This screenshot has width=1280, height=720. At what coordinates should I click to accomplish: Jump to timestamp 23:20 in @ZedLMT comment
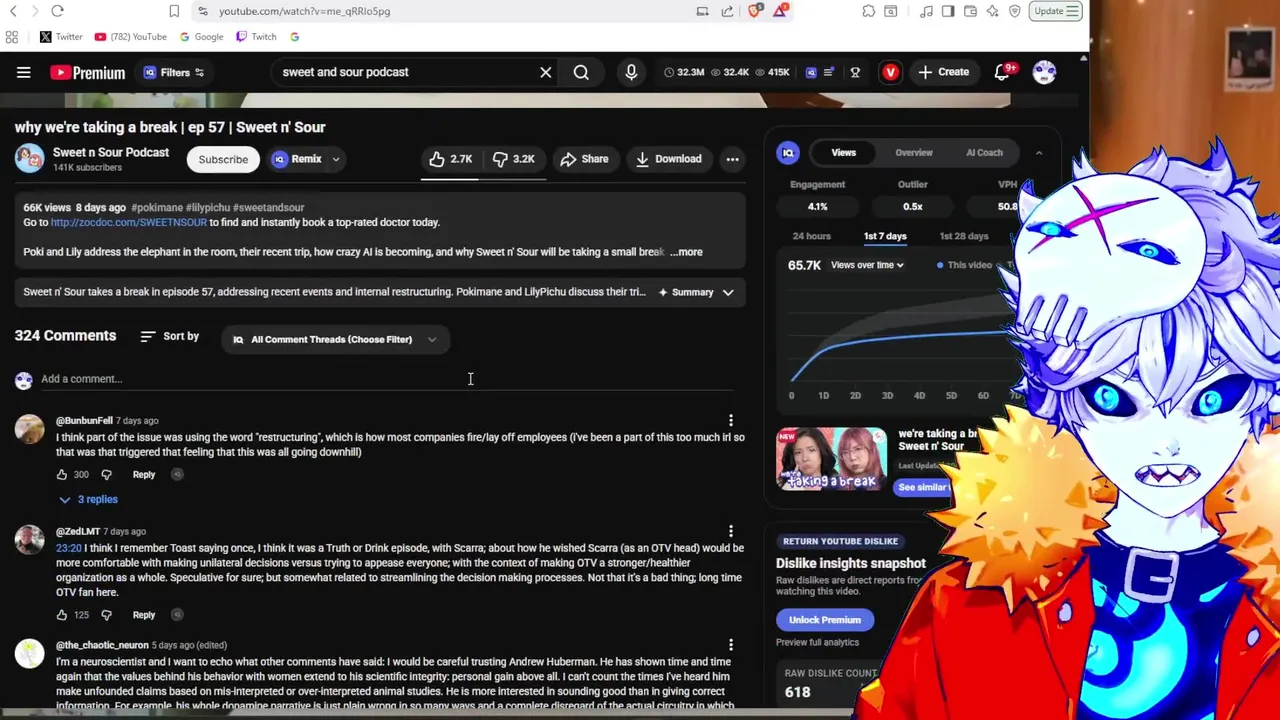point(69,548)
